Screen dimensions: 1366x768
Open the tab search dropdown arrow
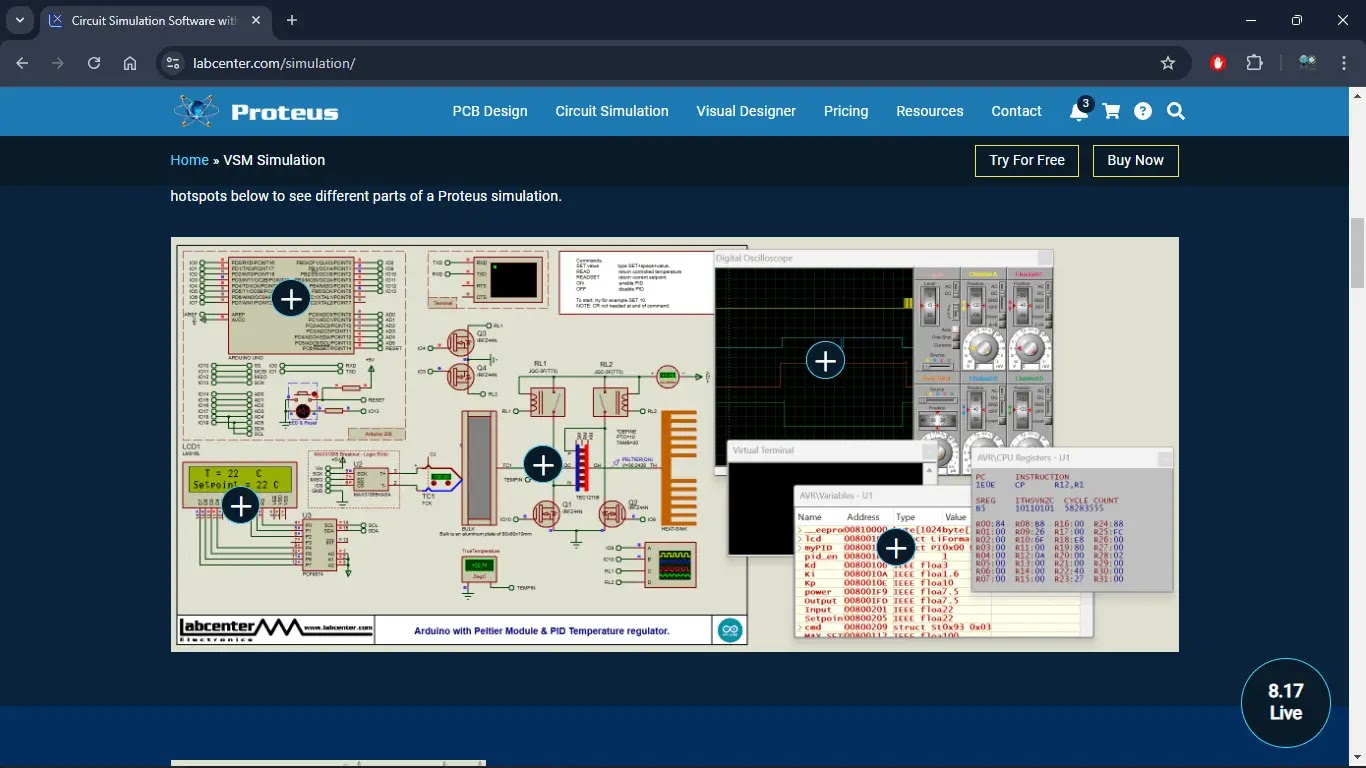(x=19, y=20)
